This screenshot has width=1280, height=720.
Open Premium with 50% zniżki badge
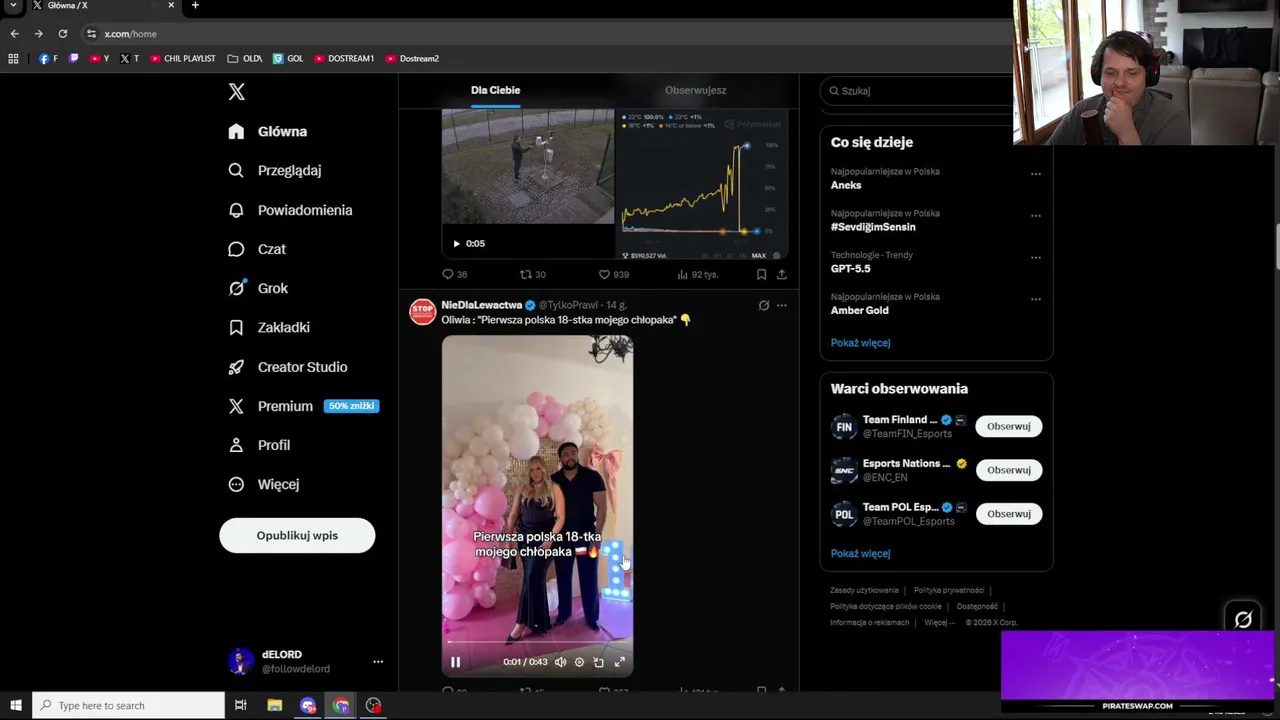(x=302, y=406)
